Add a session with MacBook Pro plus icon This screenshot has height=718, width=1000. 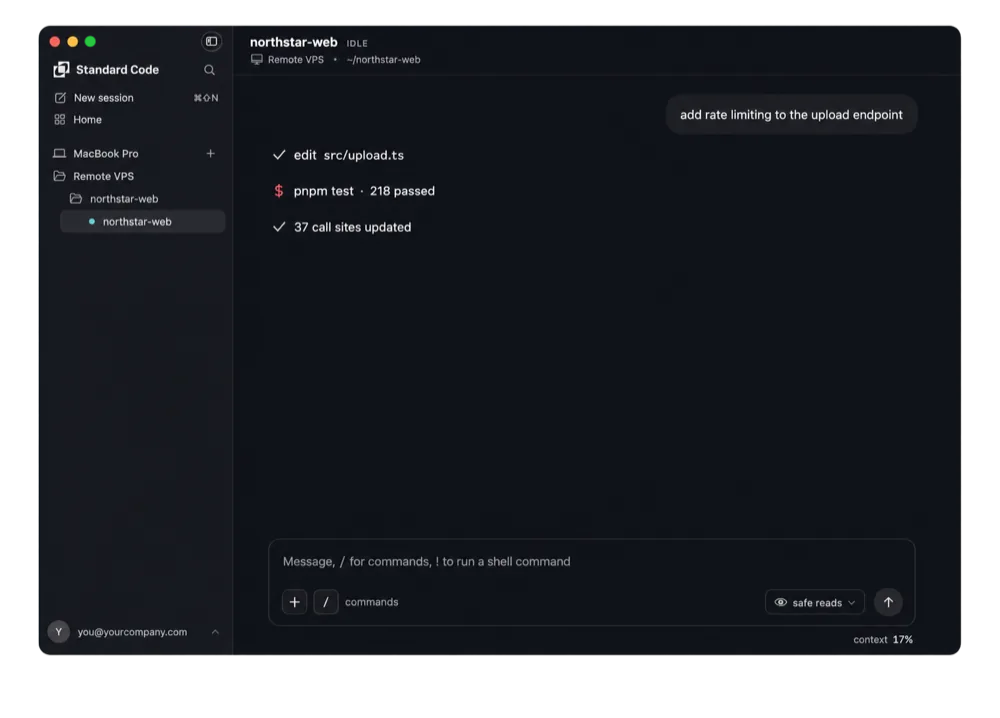click(x=210, y=153)
